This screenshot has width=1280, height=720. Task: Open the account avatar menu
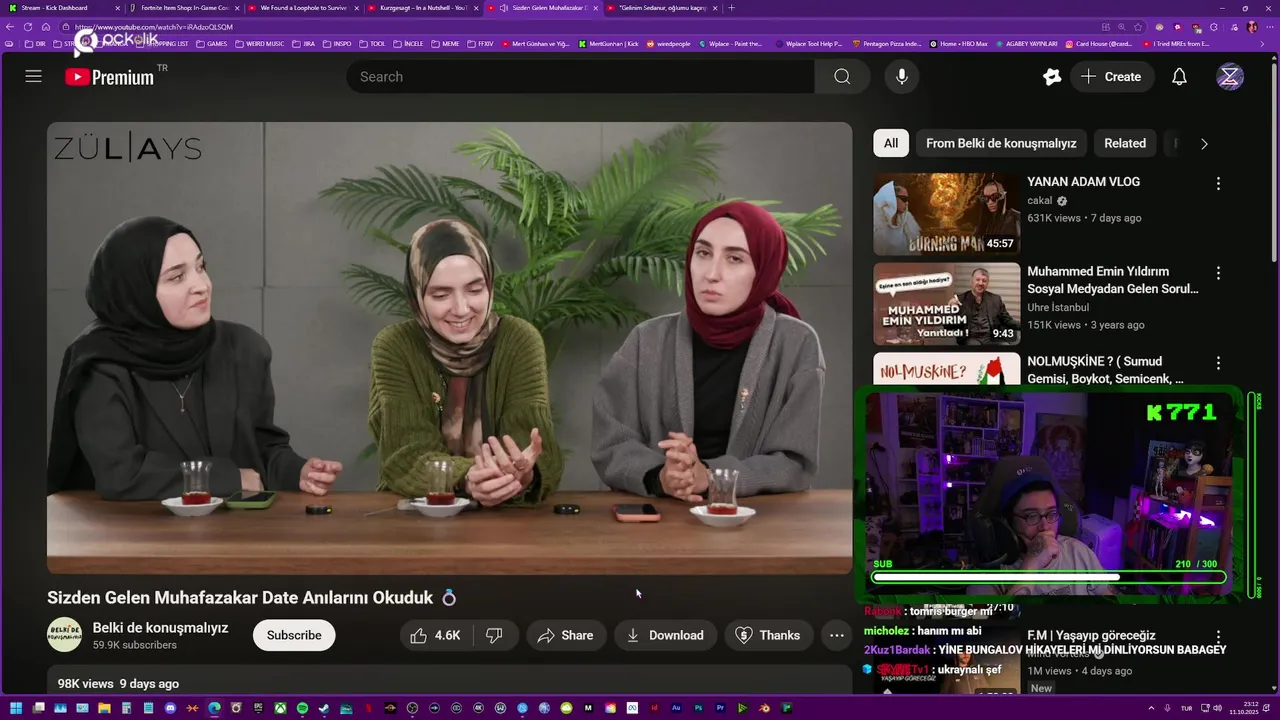click(x=1230, y=77)
